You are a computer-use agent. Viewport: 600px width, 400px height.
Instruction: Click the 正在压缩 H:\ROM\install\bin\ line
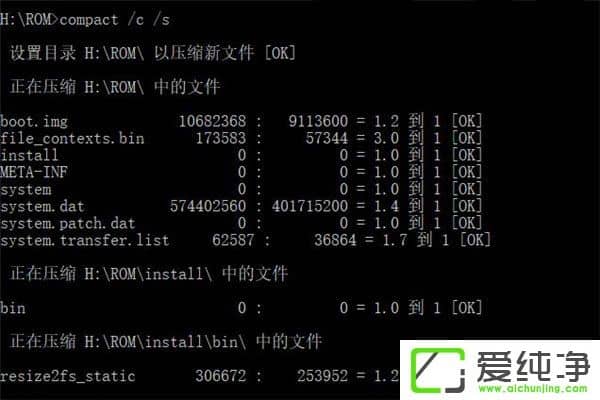166,342
